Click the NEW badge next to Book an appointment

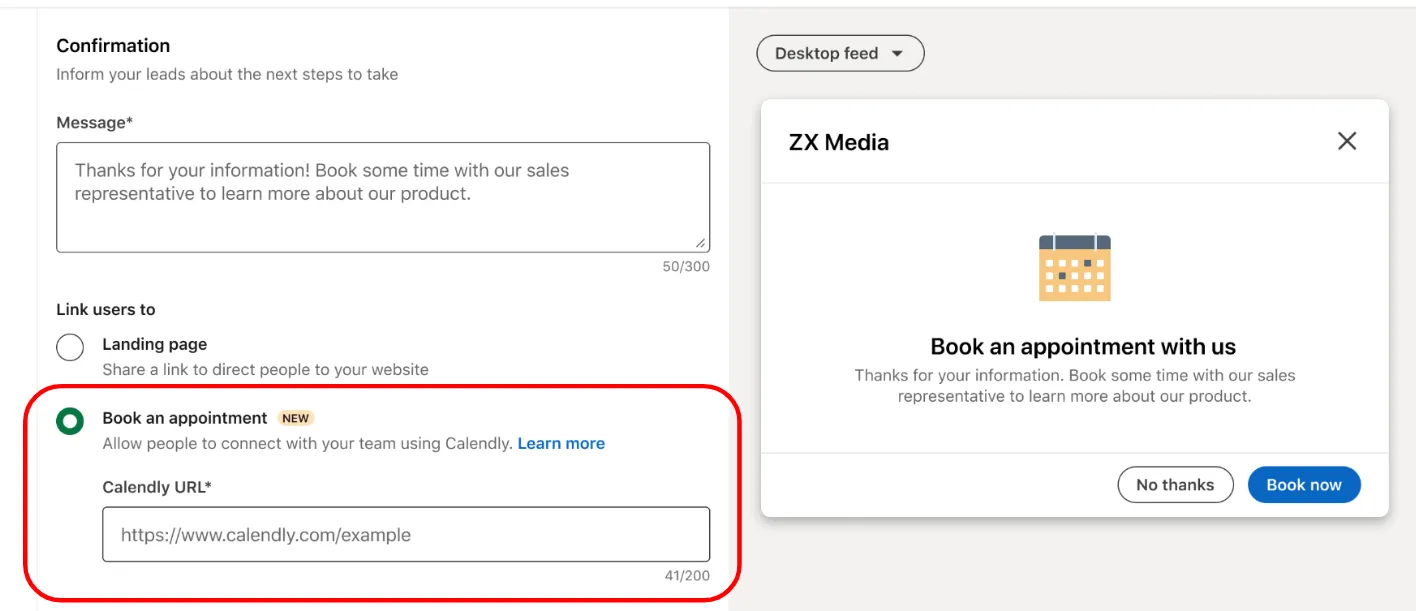295,418
